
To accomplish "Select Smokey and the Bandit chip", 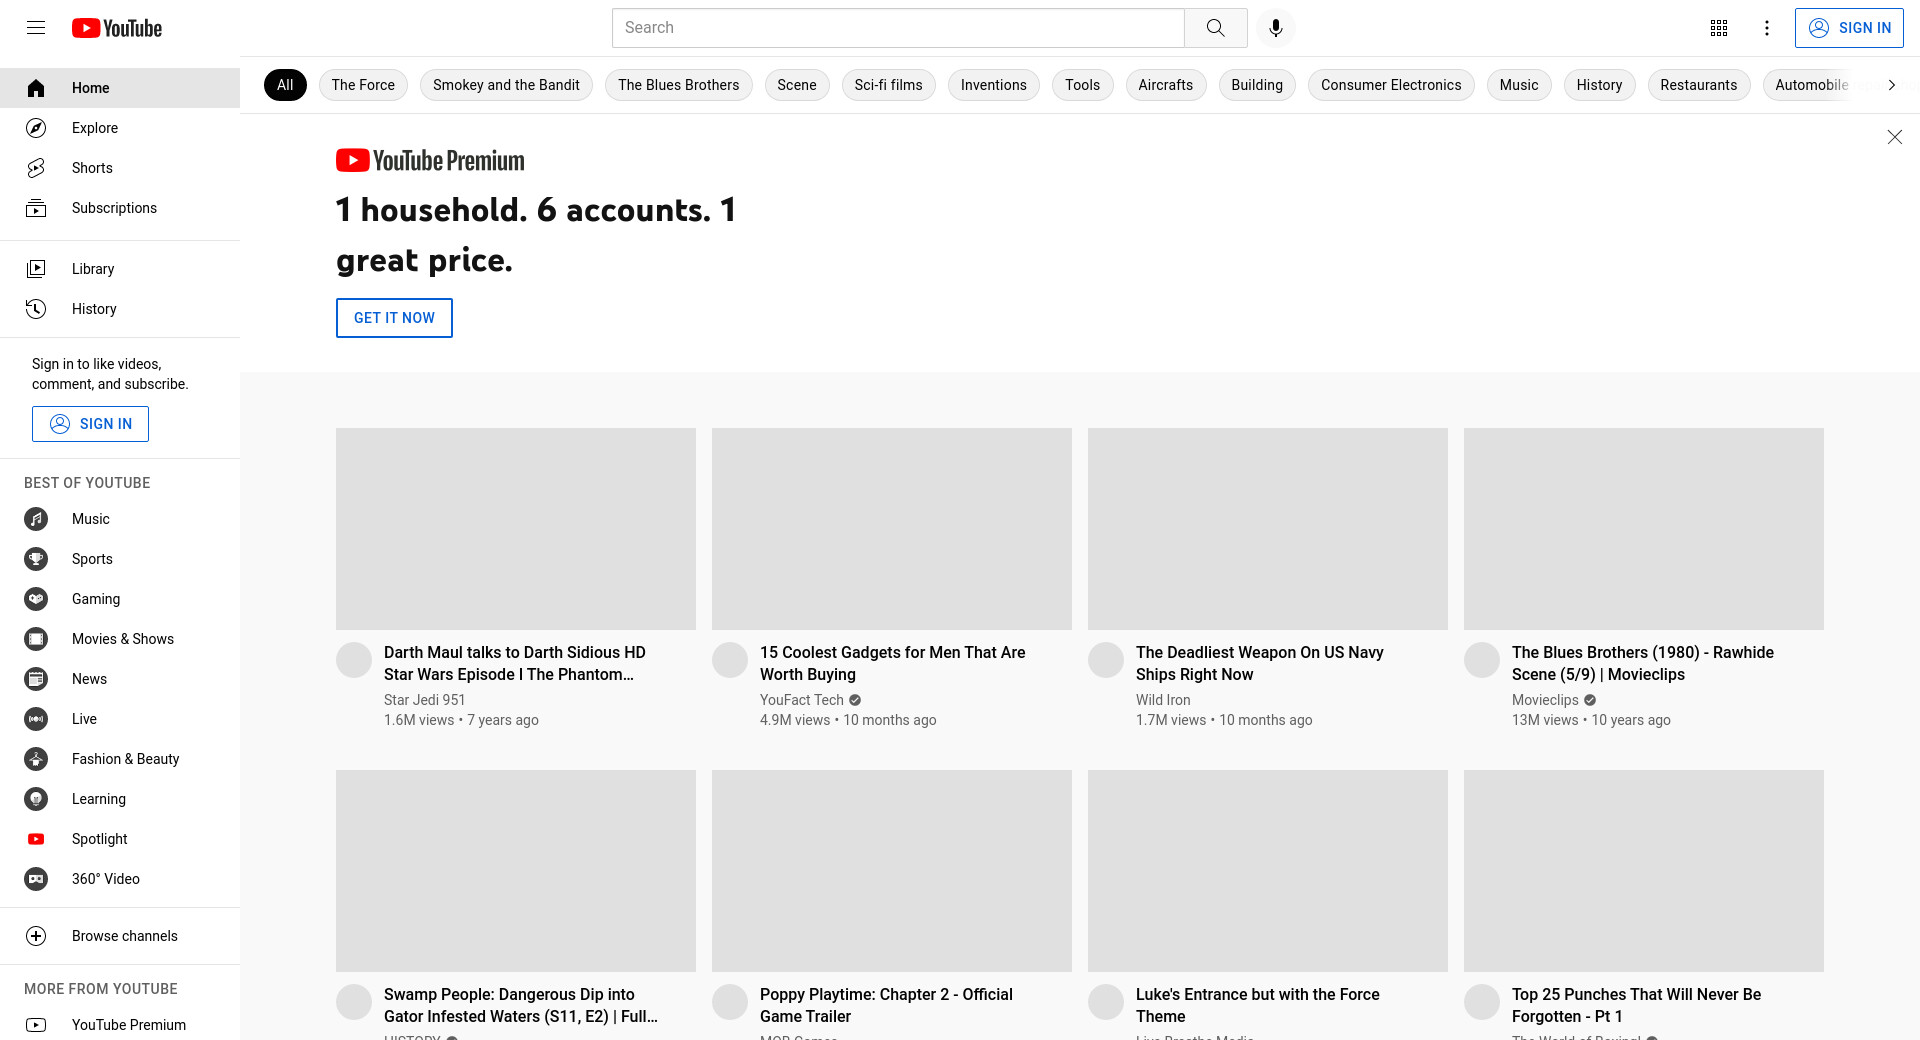I will [506, 85].
